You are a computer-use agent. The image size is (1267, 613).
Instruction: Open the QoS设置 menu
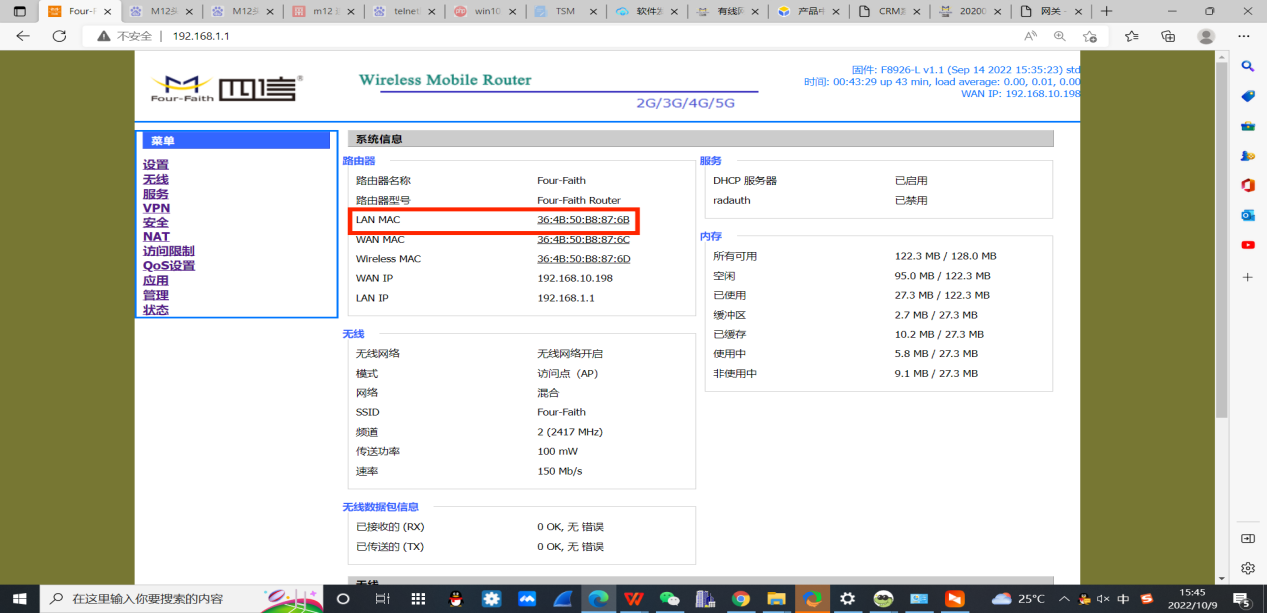pyautogui.click(x=169, y=266)
